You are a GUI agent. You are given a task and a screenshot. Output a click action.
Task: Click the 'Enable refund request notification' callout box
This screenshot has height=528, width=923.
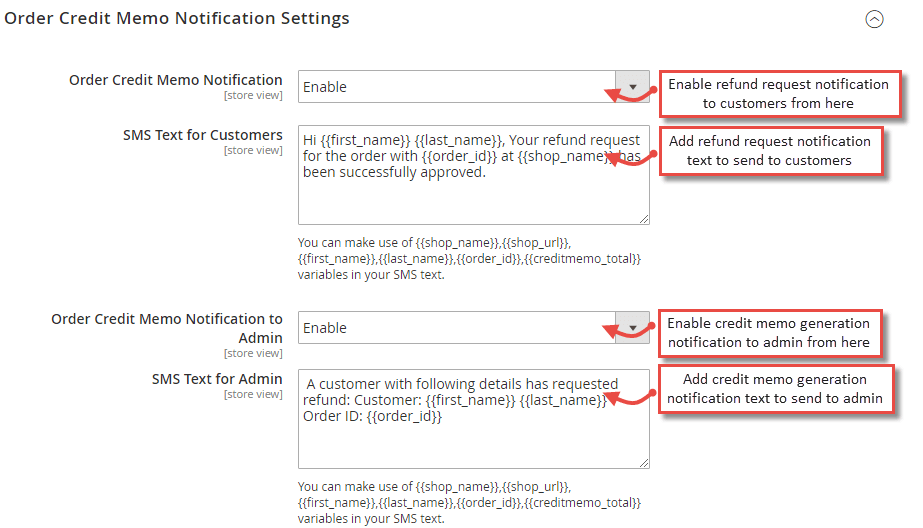[778, 94]
